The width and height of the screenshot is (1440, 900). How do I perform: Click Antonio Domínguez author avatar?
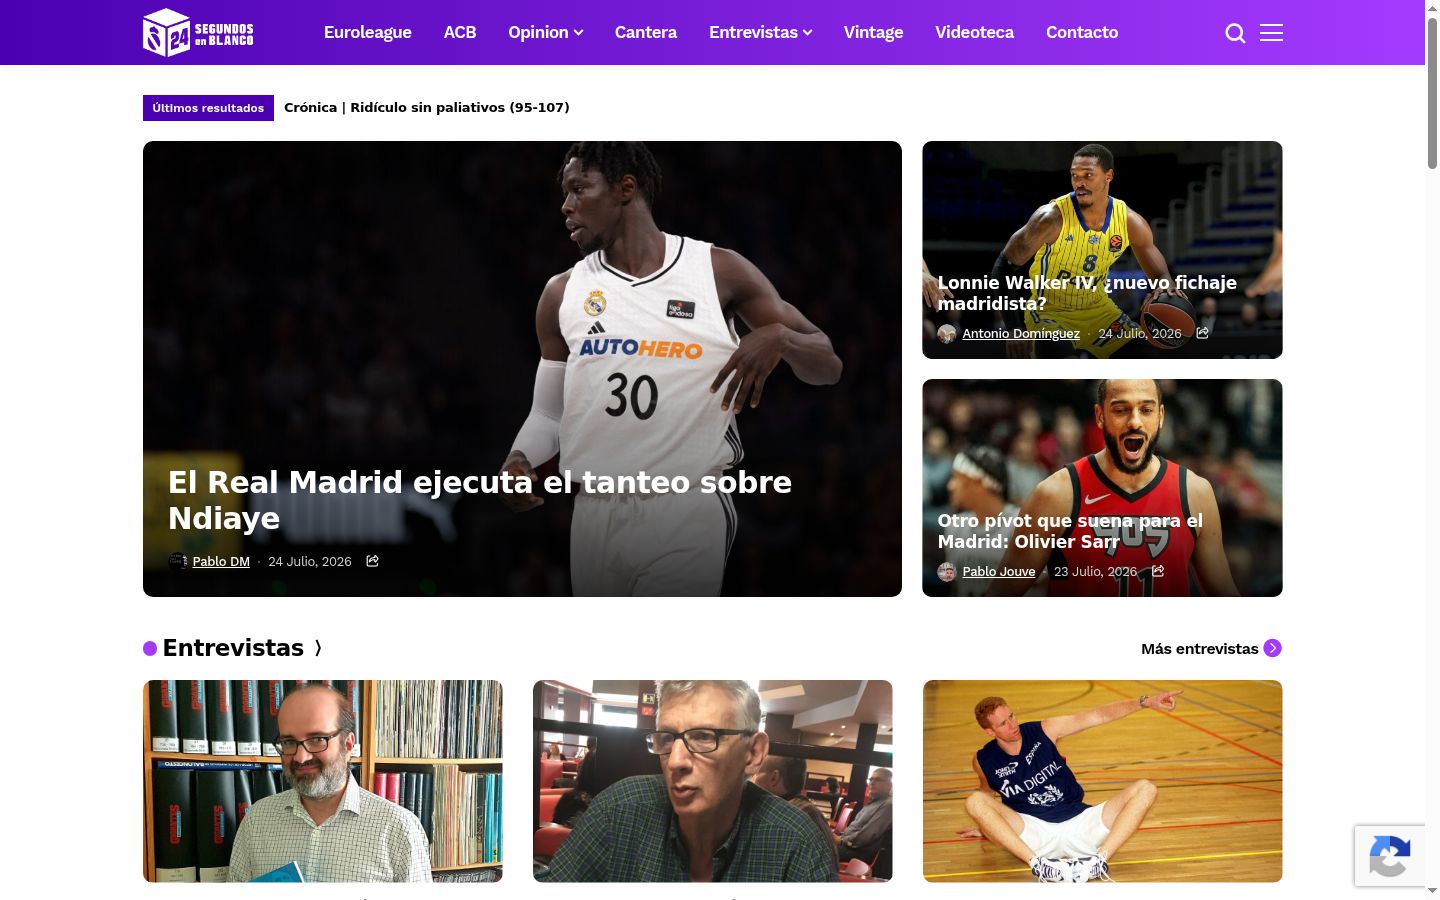(947, 333)
